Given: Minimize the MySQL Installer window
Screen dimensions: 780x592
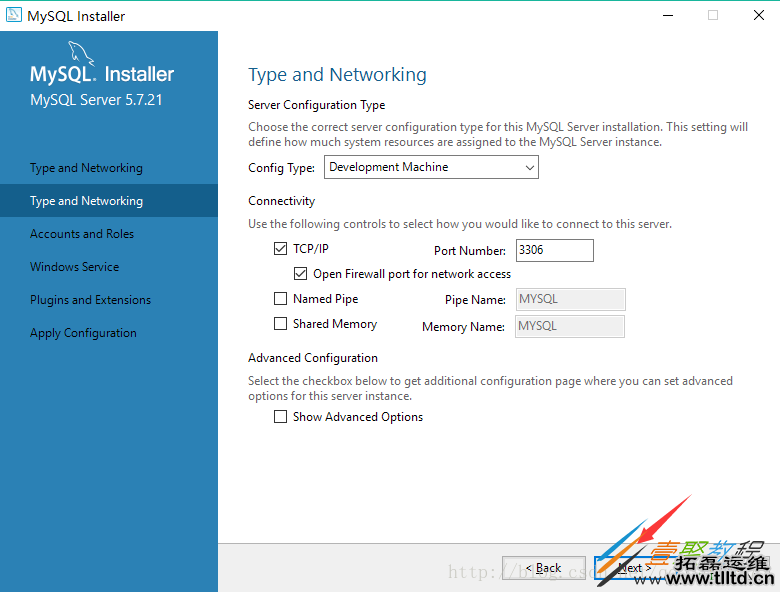Looking at the screenshot, I should coord(668,15).
